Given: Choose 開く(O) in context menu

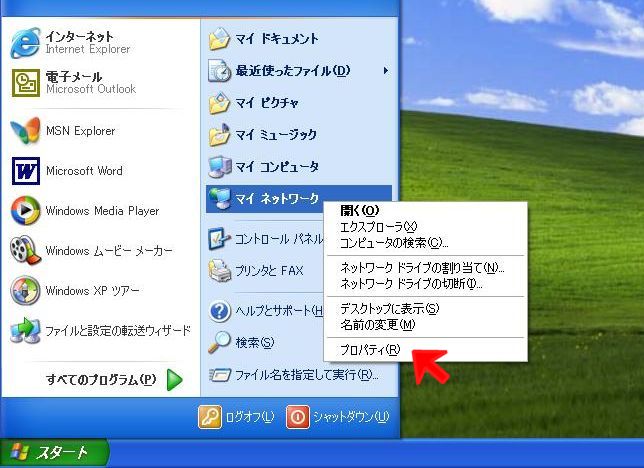Looking at the screenshot, I should click(360, 210).
